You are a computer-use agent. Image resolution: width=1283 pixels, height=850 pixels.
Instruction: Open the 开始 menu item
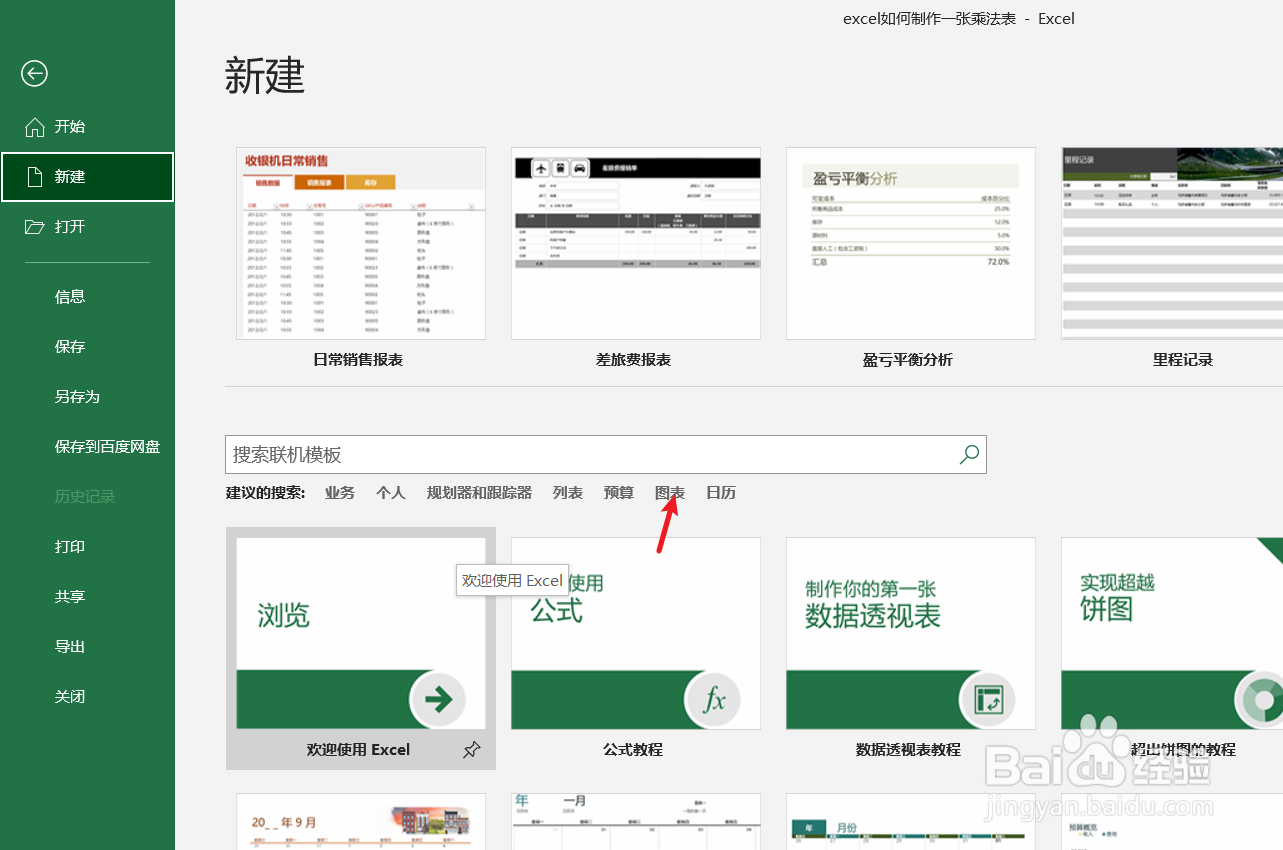88,127
